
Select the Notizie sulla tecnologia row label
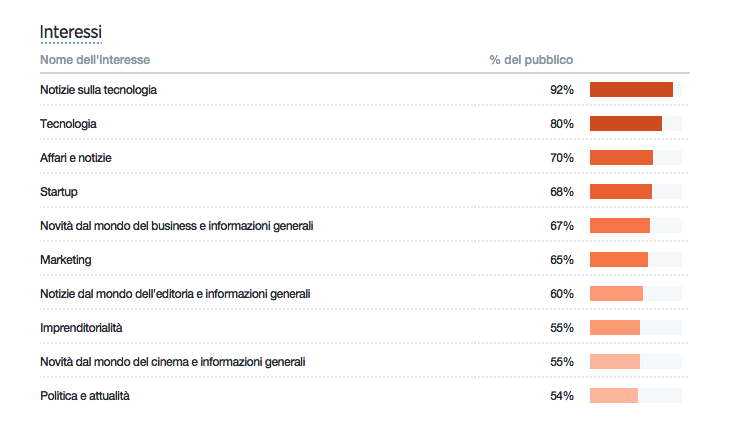98,90
